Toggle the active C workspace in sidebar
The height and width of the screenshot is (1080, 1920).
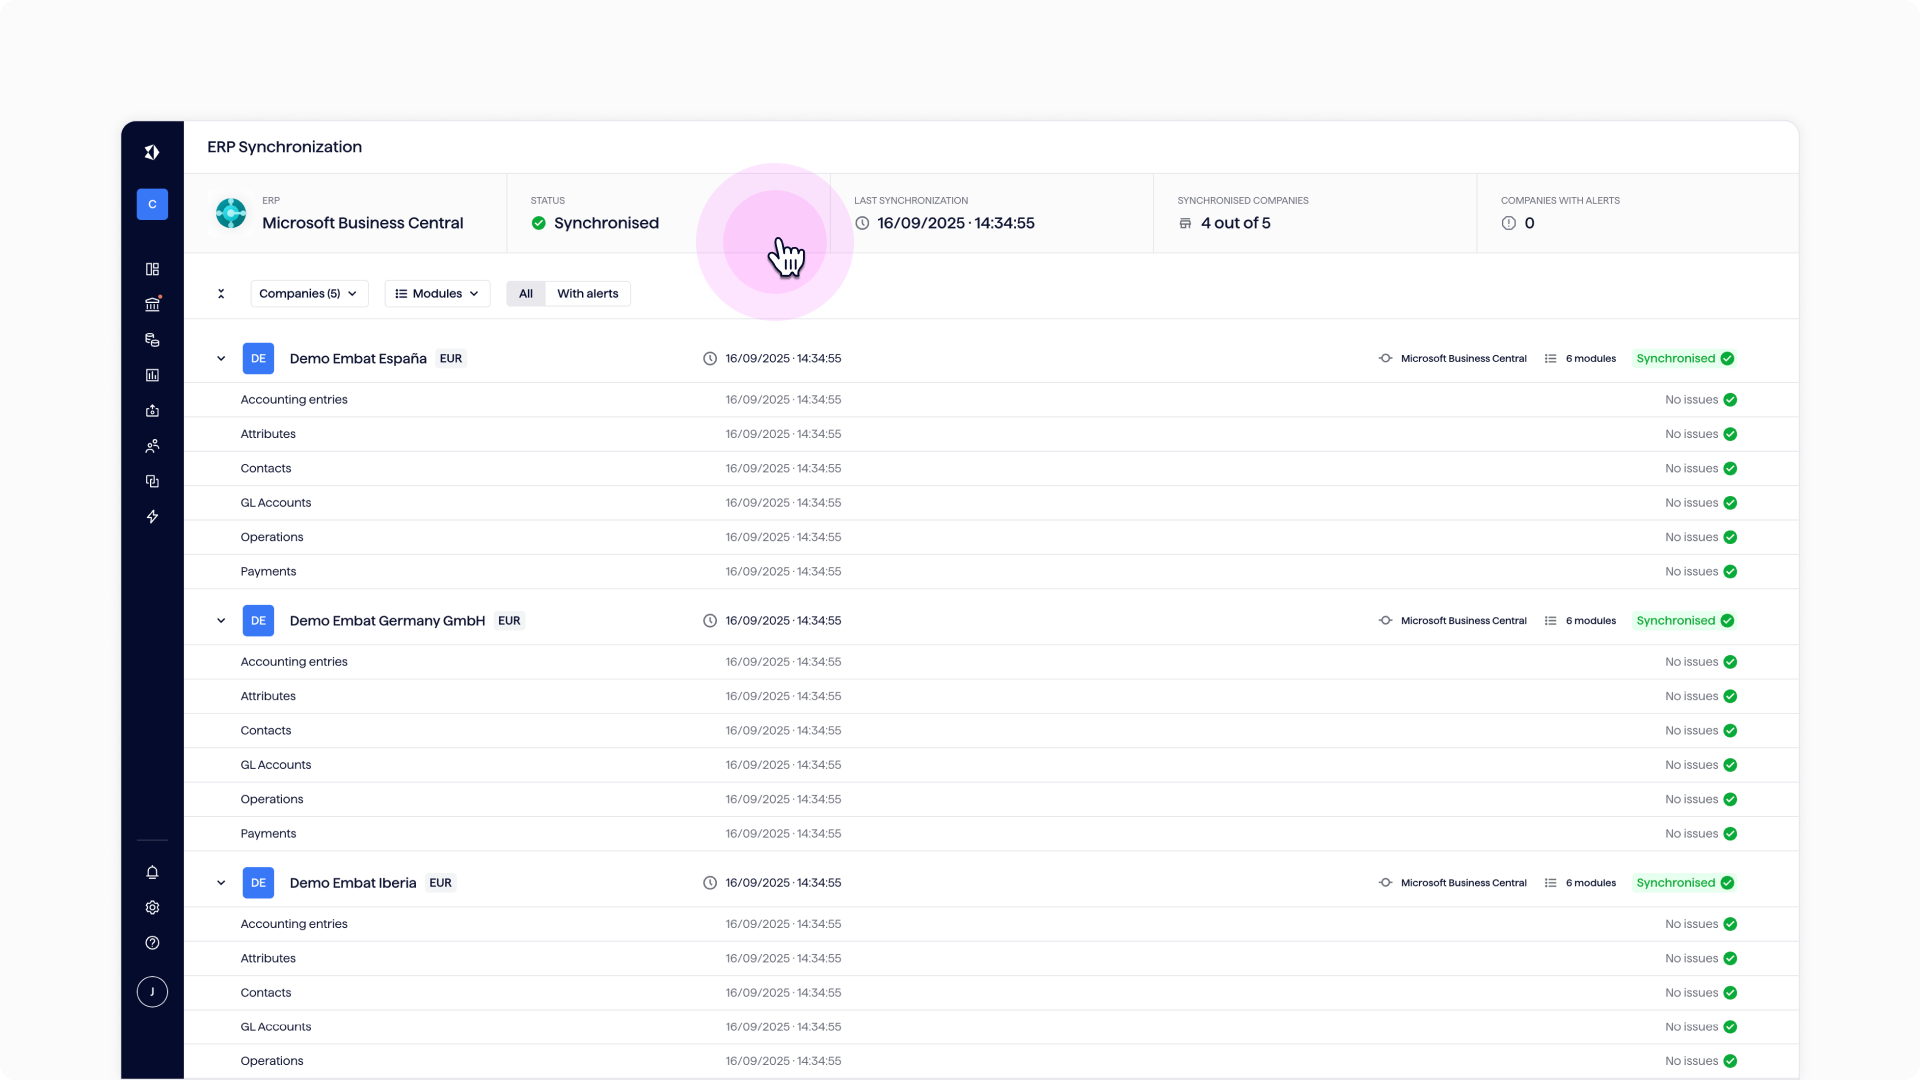coord(152,204)
